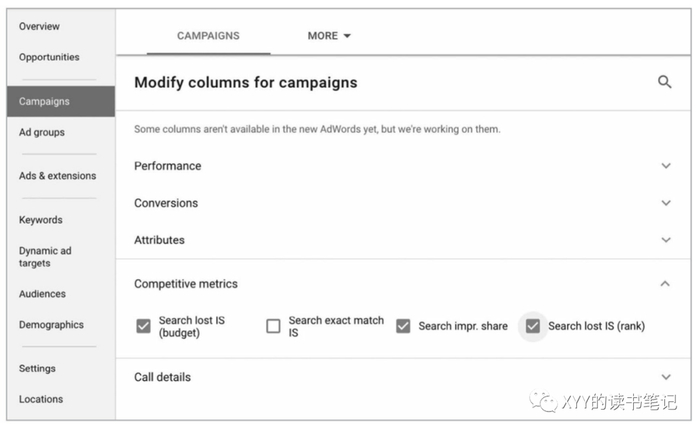
Task: Switch to the CAMPAIGNS tab
Action: (208, 36)
